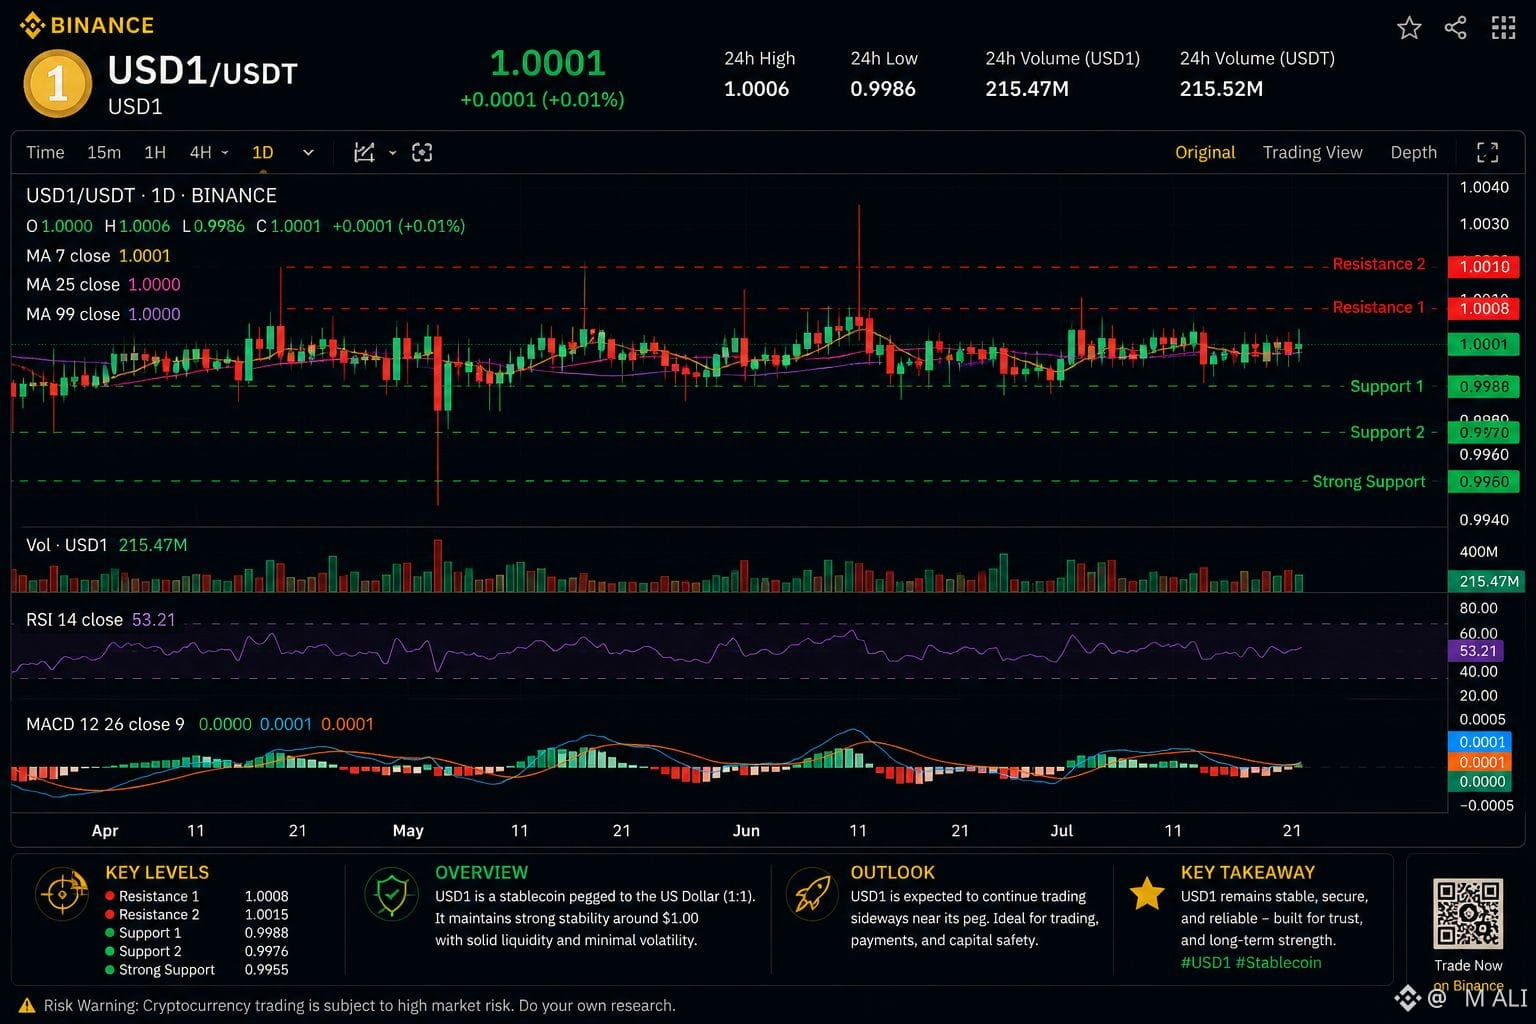The width and height of the screenshot is (1536, 1024).
Task: Click the 24h Volume (USDT) value 215.52M
Action: click(x=1221, y=89)
